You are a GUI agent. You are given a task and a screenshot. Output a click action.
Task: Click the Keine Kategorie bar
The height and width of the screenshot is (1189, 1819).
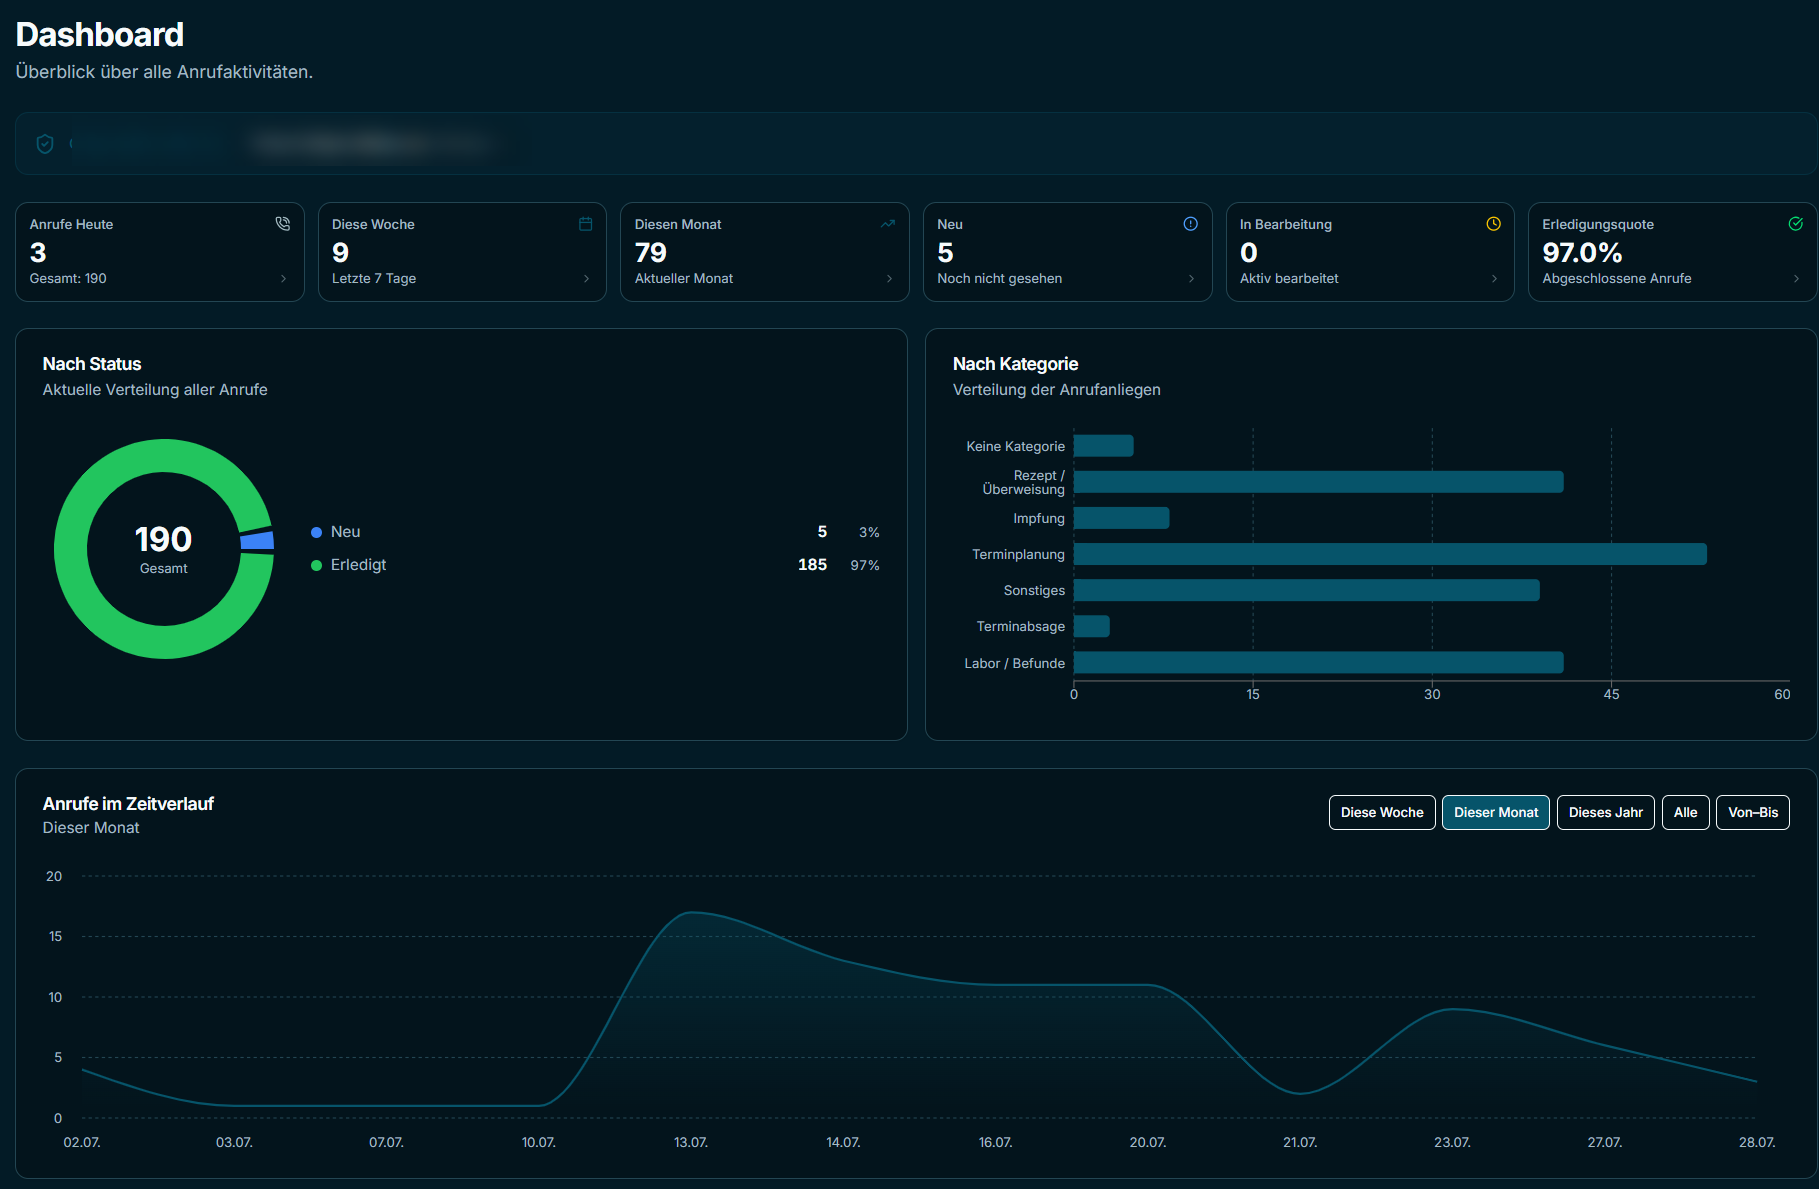coord(1103,446)
